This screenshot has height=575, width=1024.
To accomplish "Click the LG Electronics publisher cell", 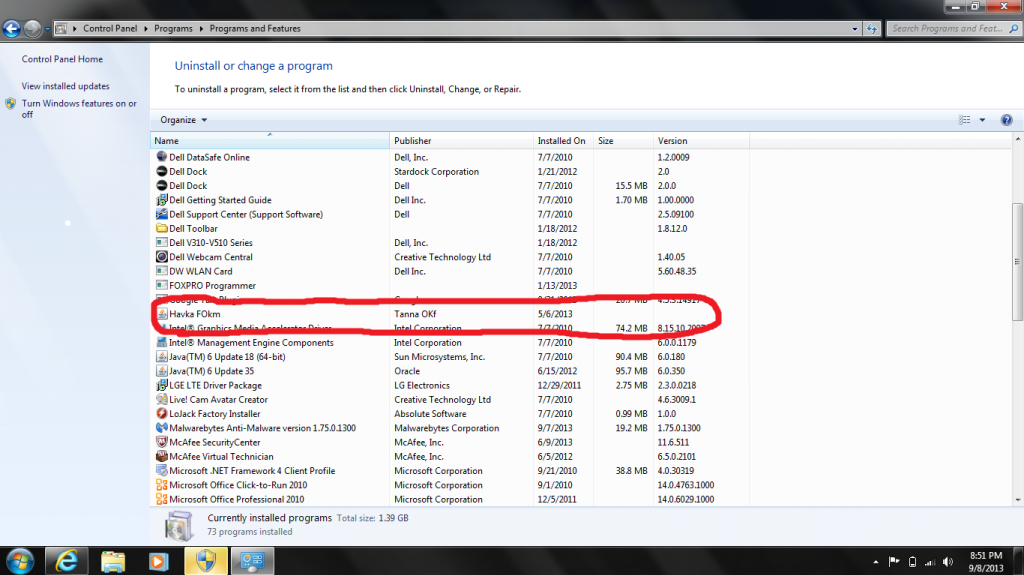I will click(x=422, y=386).
